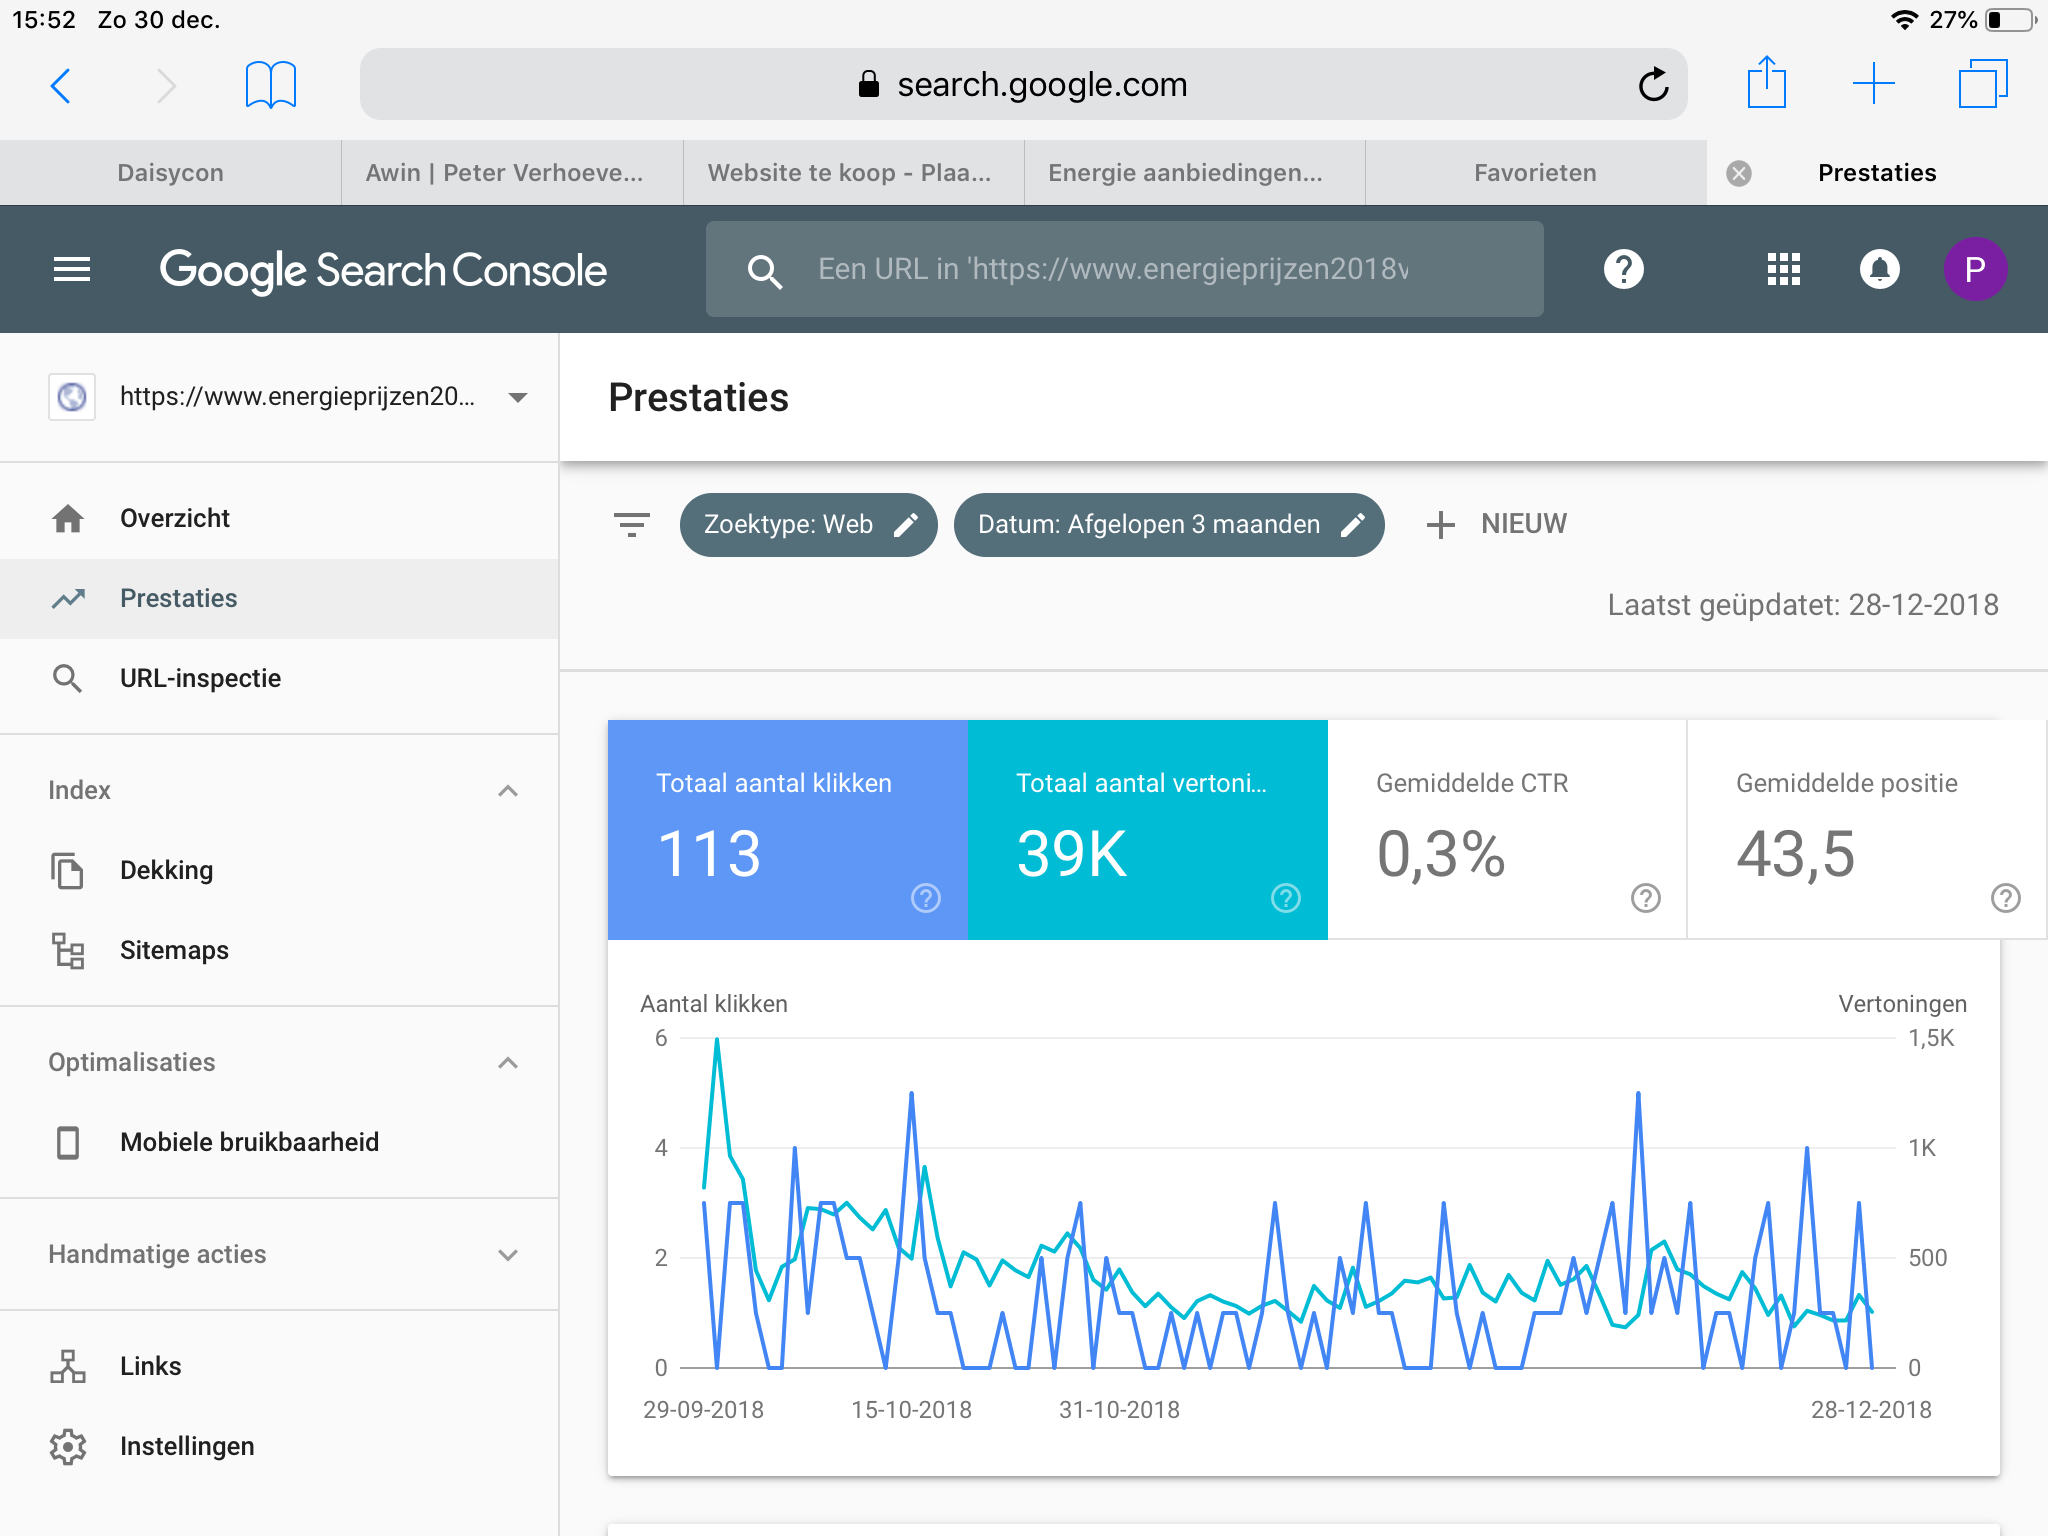Screen dimensions: 2048x1536
Task: Open Mobiele bruikbaarheid report
Action: click(279, 1142)
